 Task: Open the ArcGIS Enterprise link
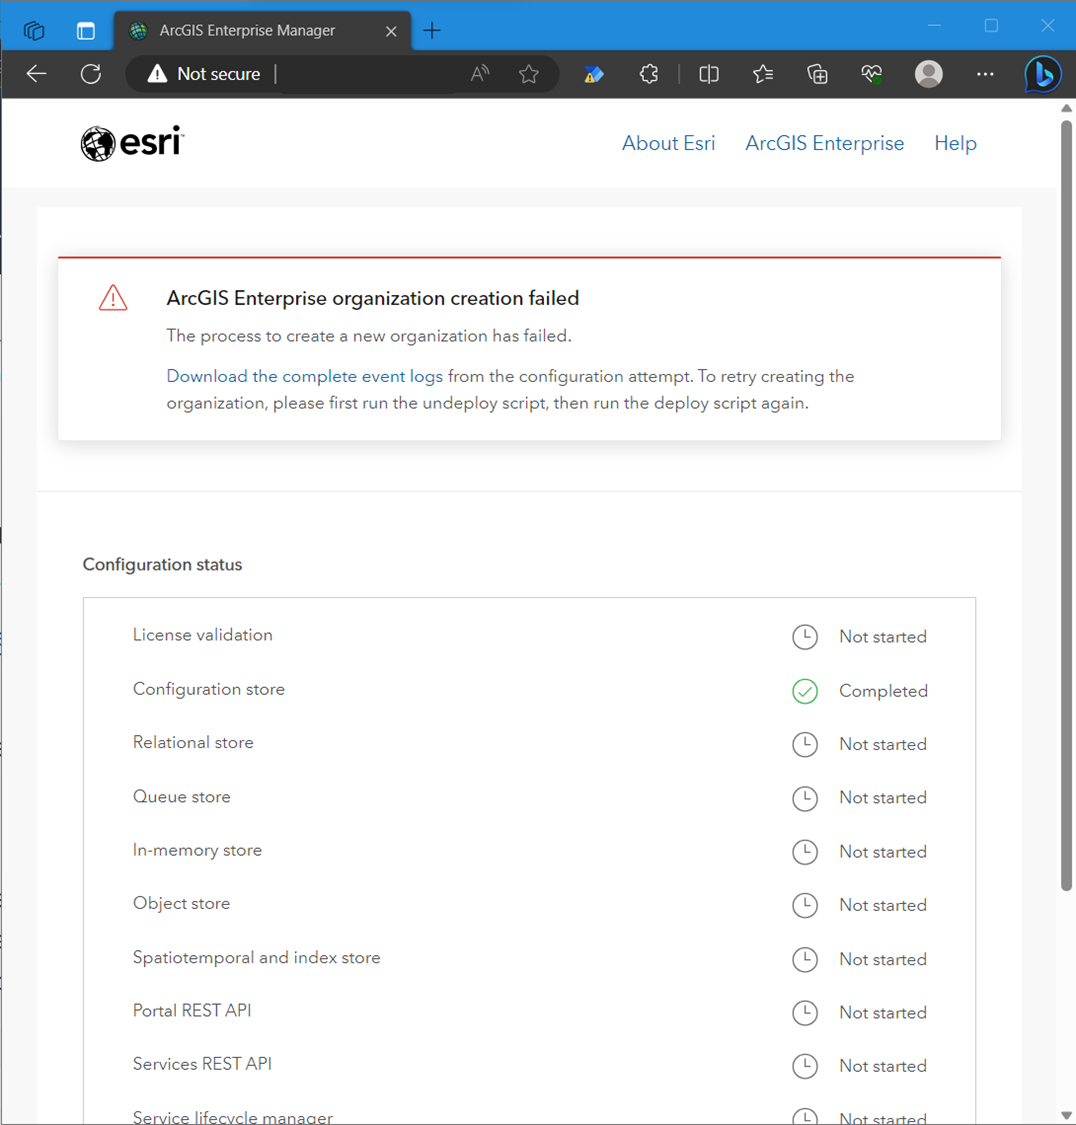point(824,143)
